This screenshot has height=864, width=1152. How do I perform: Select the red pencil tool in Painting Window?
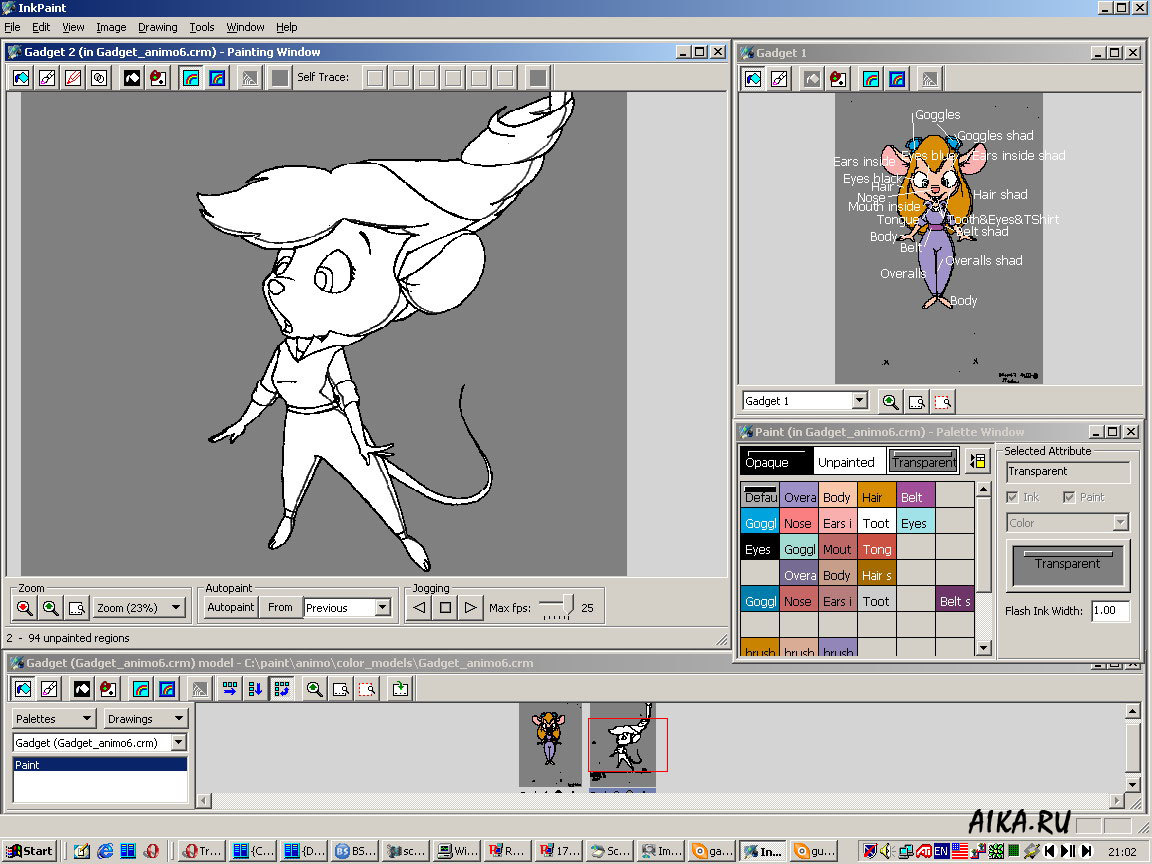(x=73, y=78)
